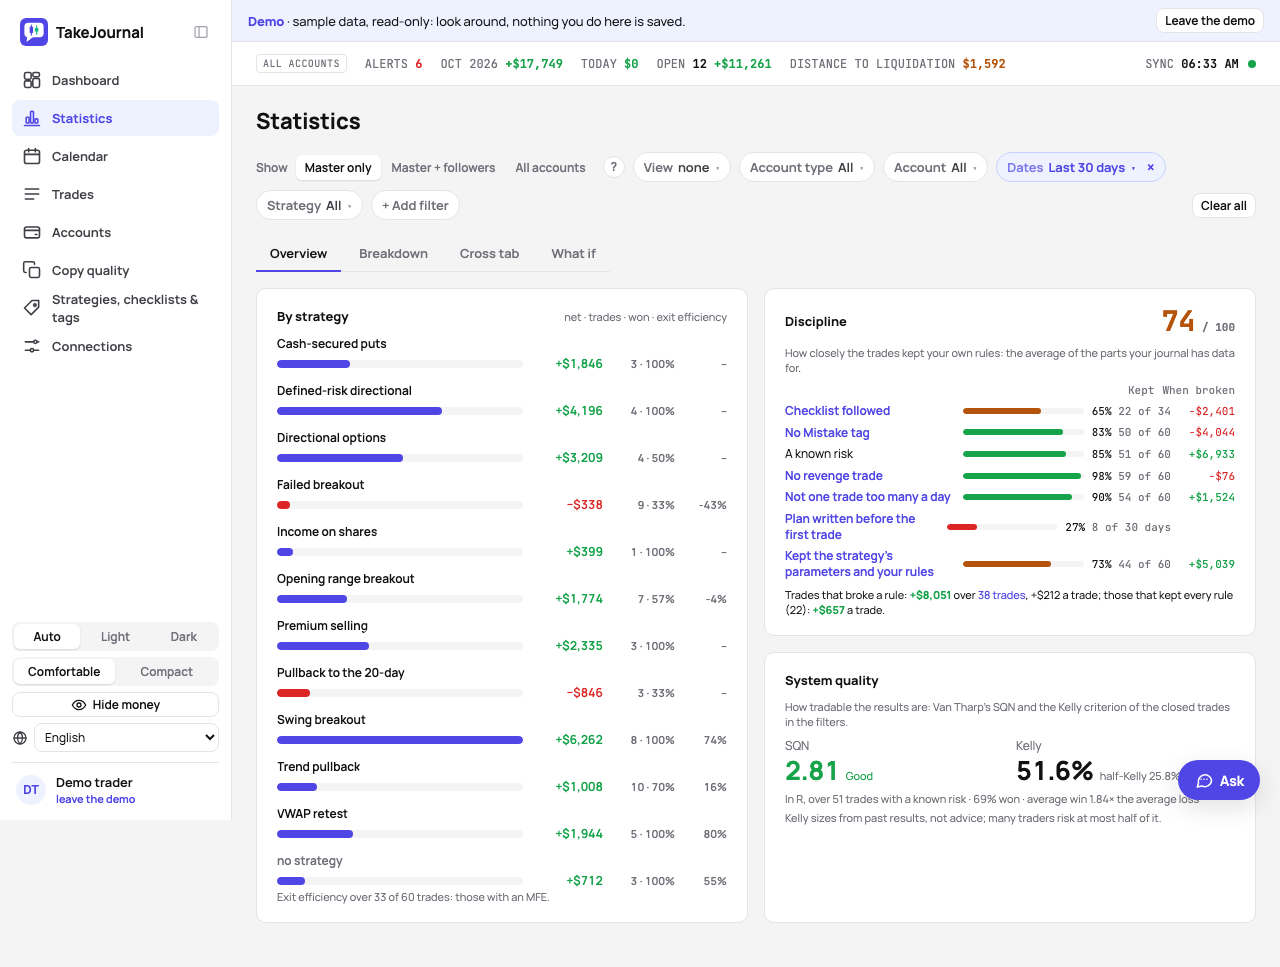Select the Overview tab
This screenshot has width=1280, height=967.
click(x=298, y=253)
